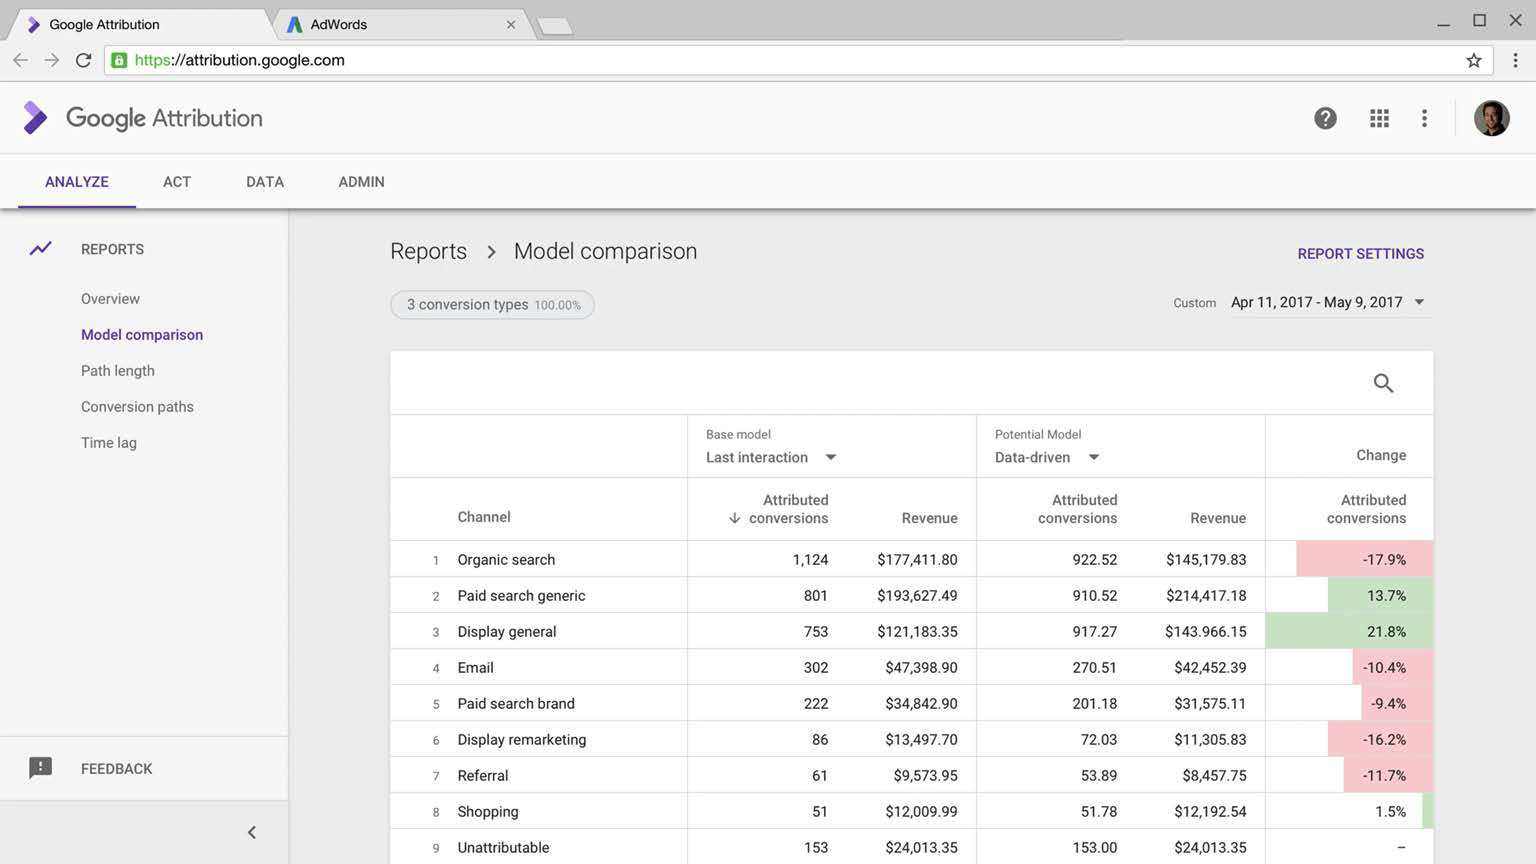Open the Time lag report
Screen dimensions: 1536x864
[109, 442]
